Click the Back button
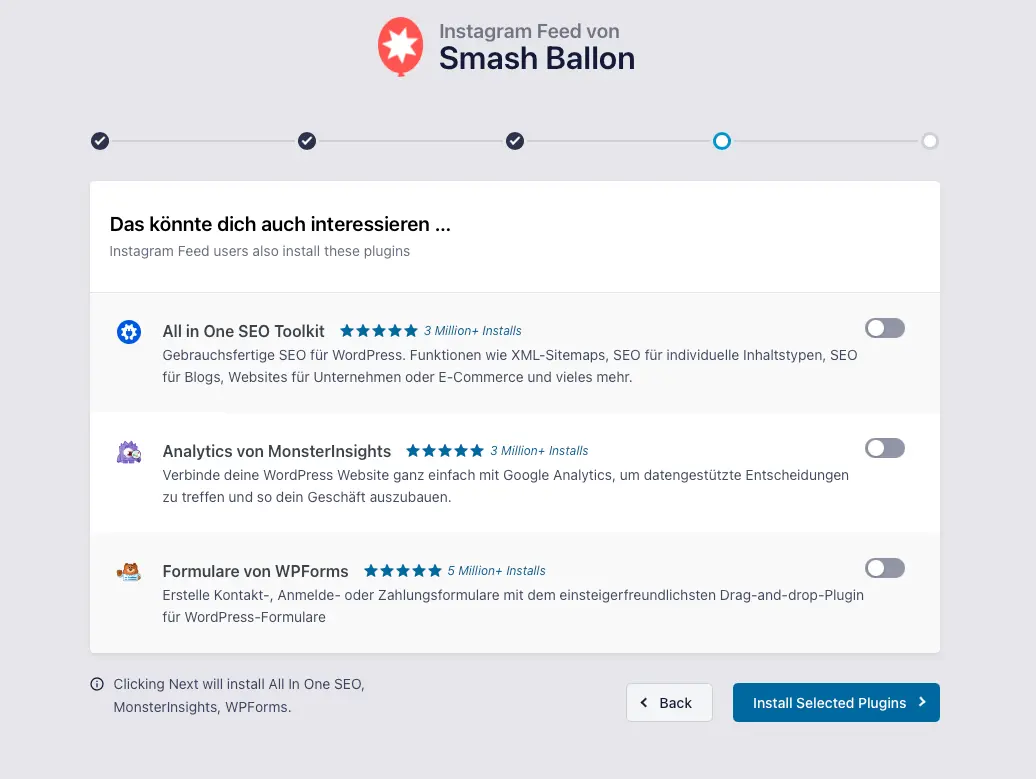 click(669, 703)
